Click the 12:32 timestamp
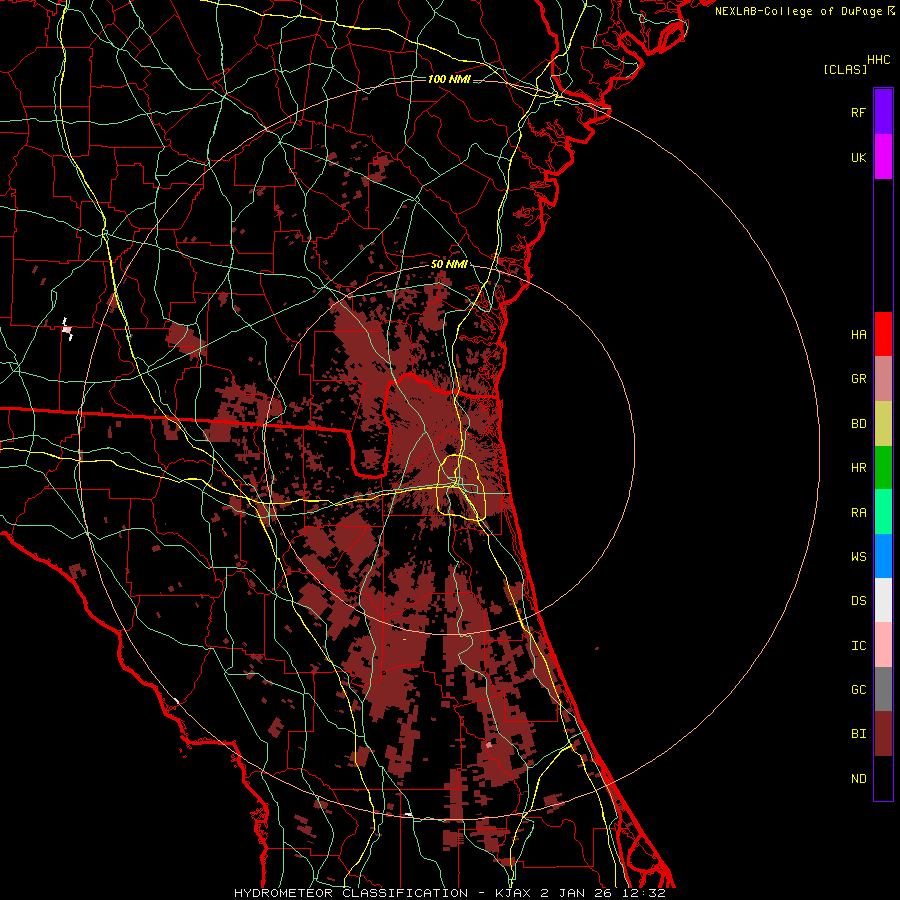The height and width of the screenshot is (900, 900). coord(644,893)
